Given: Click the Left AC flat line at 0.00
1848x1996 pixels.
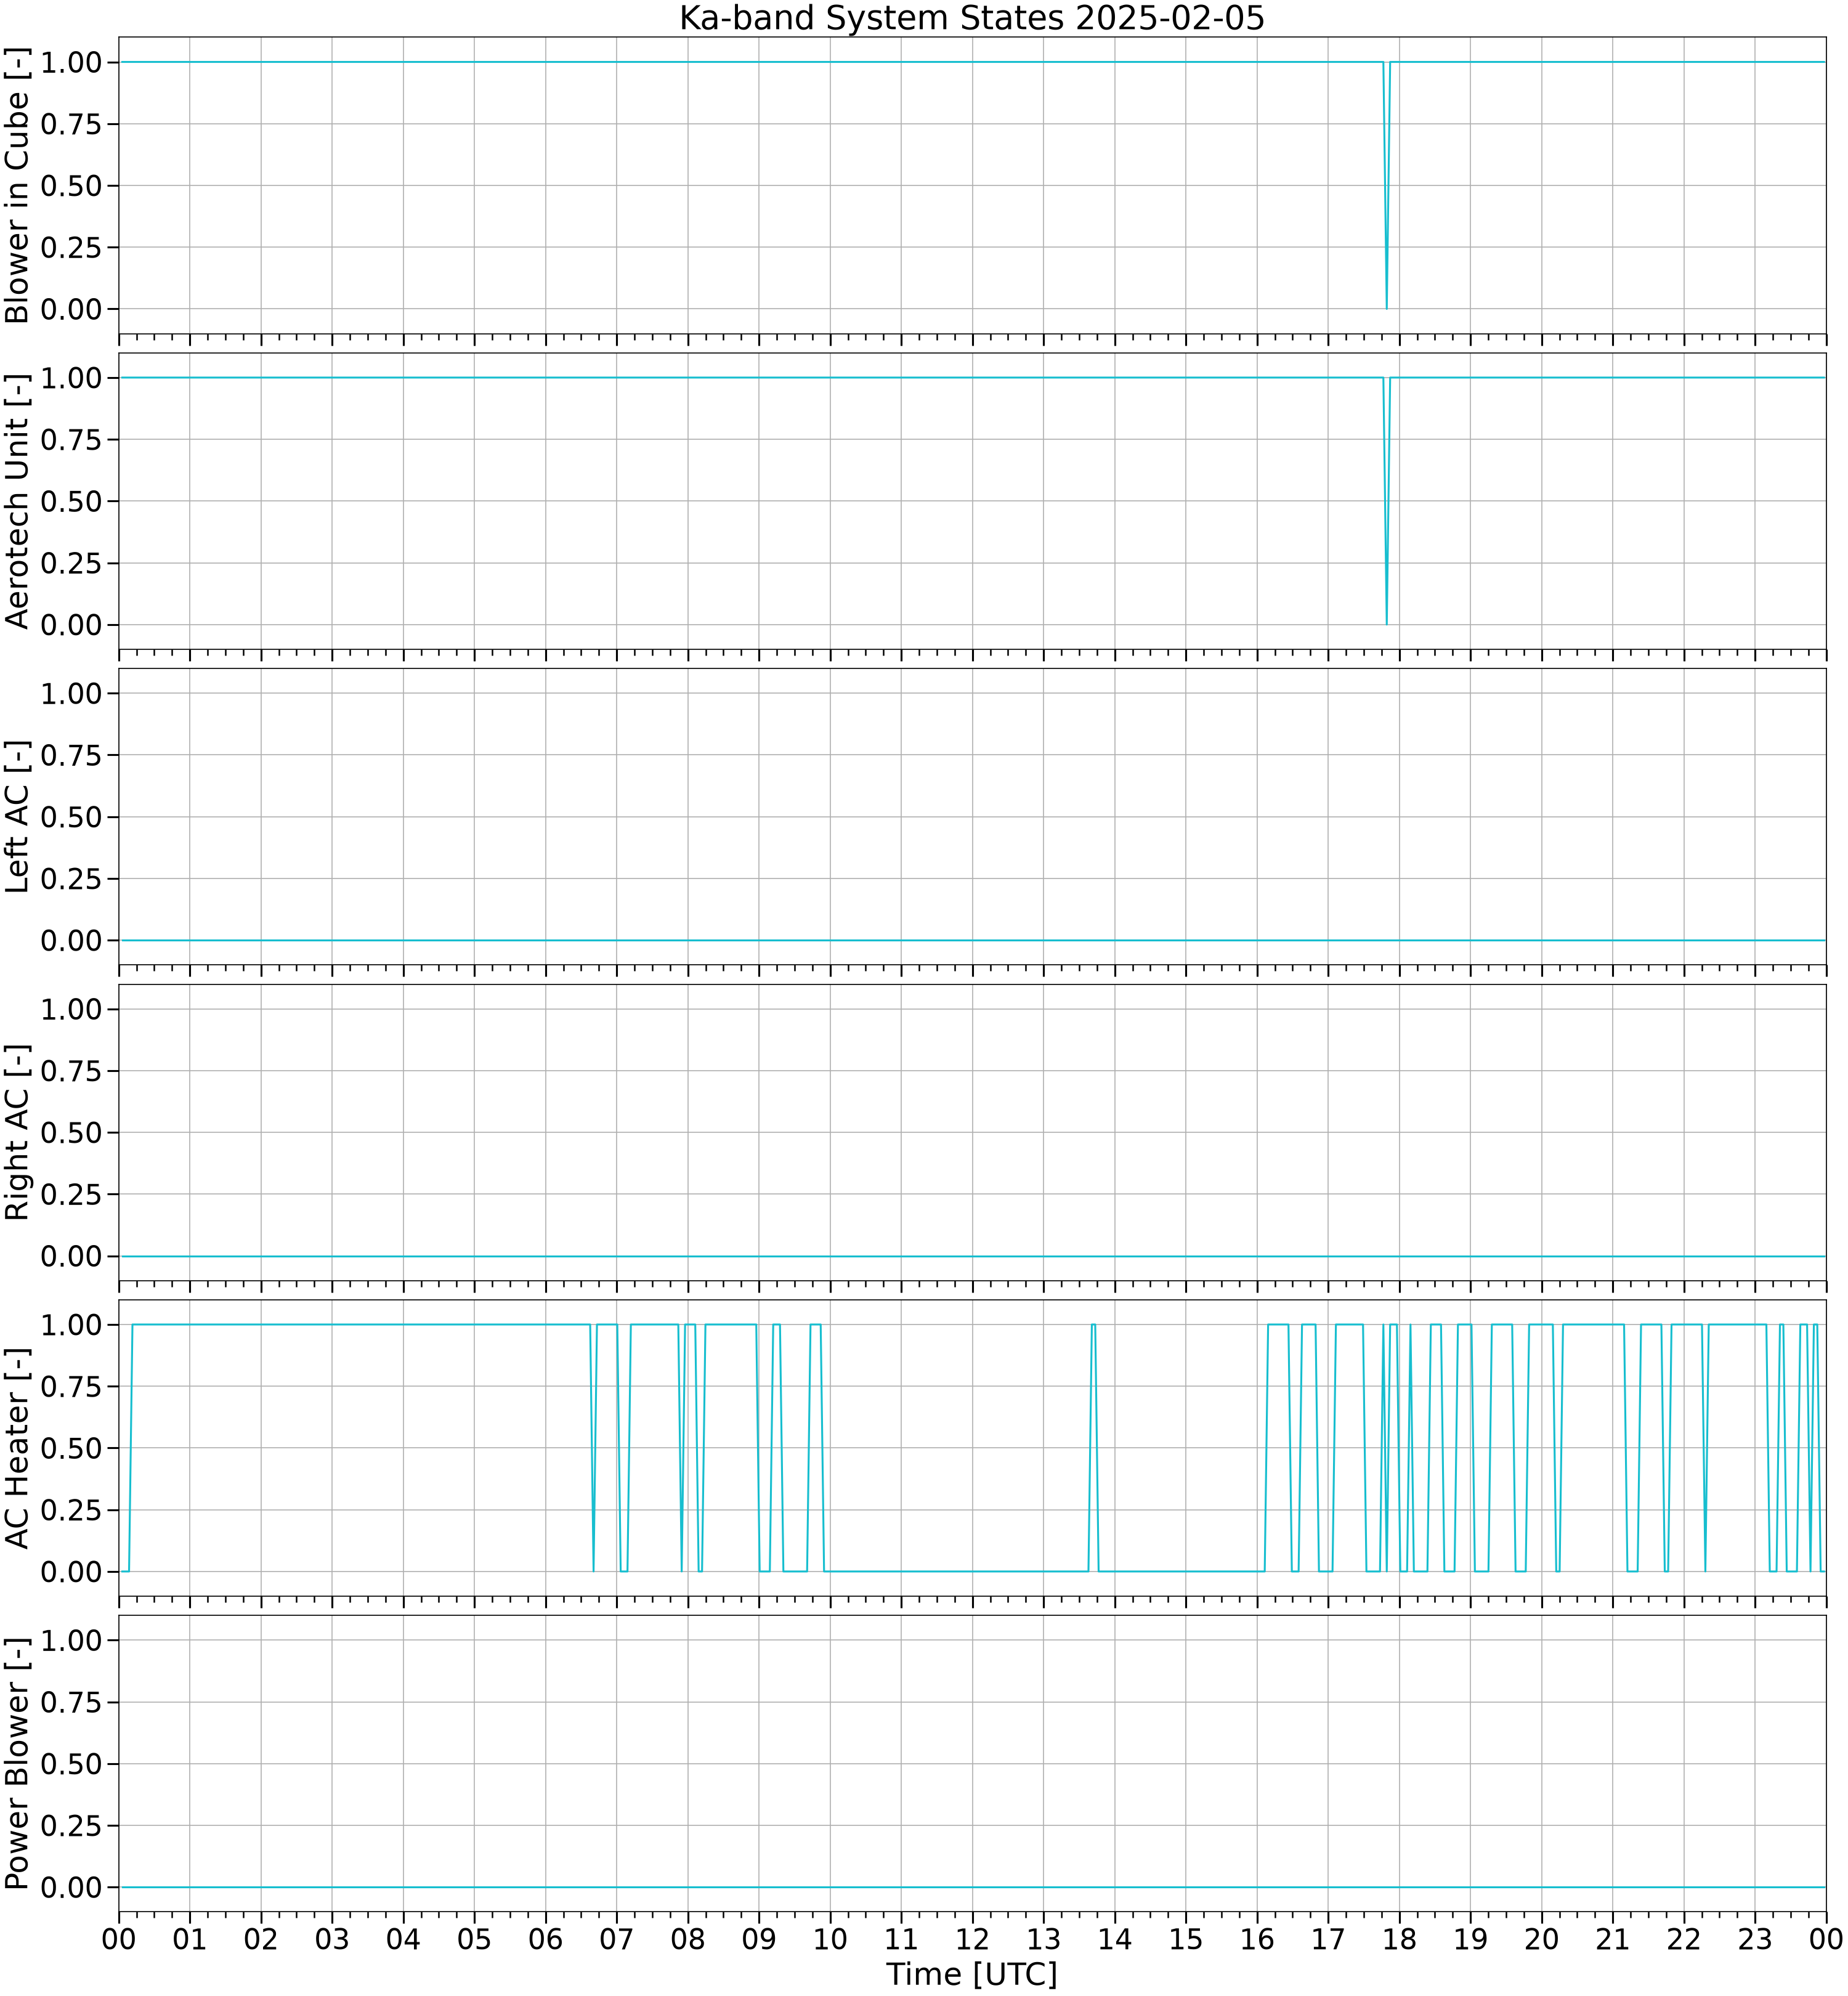Looking at the screenshot, I should (x=972, y=940).
